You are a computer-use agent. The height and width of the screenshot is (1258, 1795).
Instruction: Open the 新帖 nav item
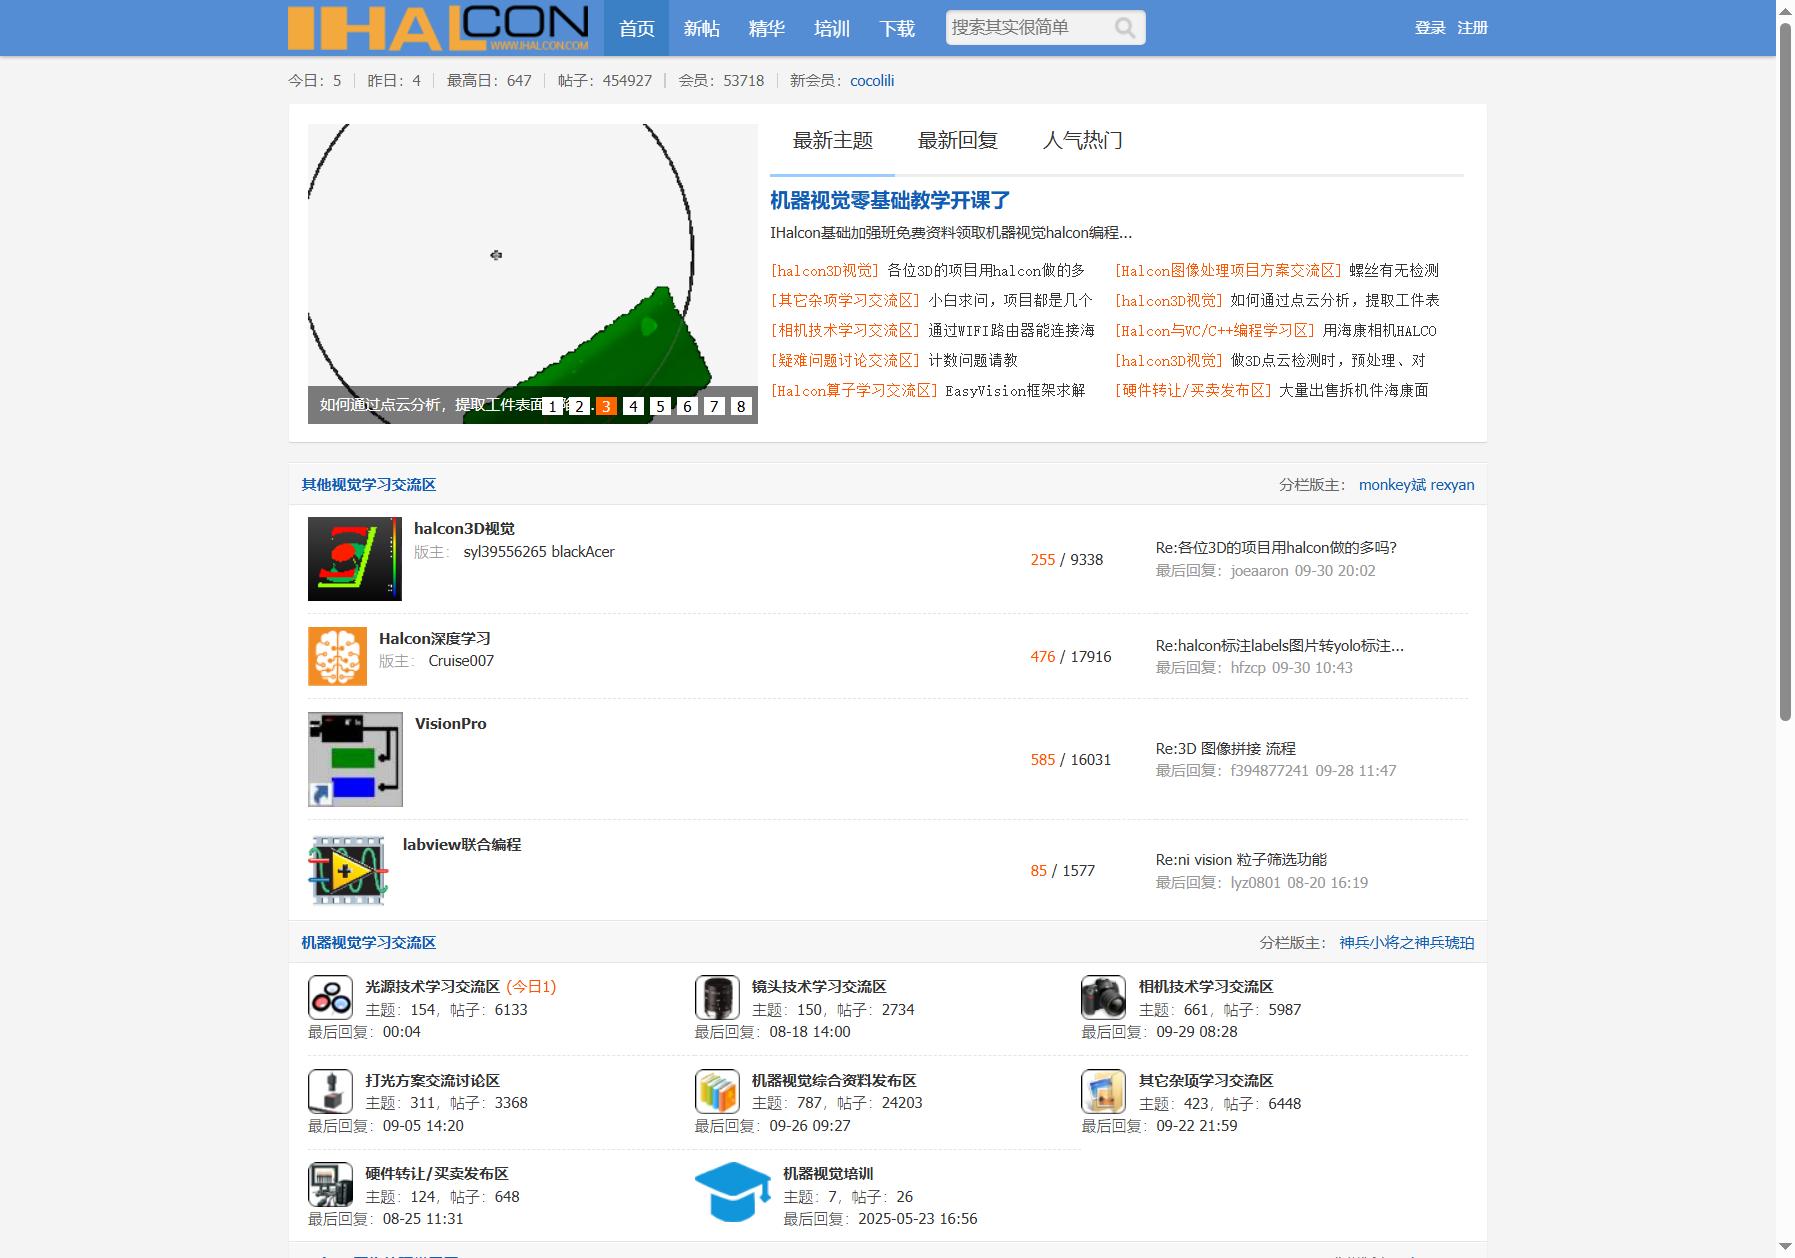pyautogui.click(x=701, y=28)
